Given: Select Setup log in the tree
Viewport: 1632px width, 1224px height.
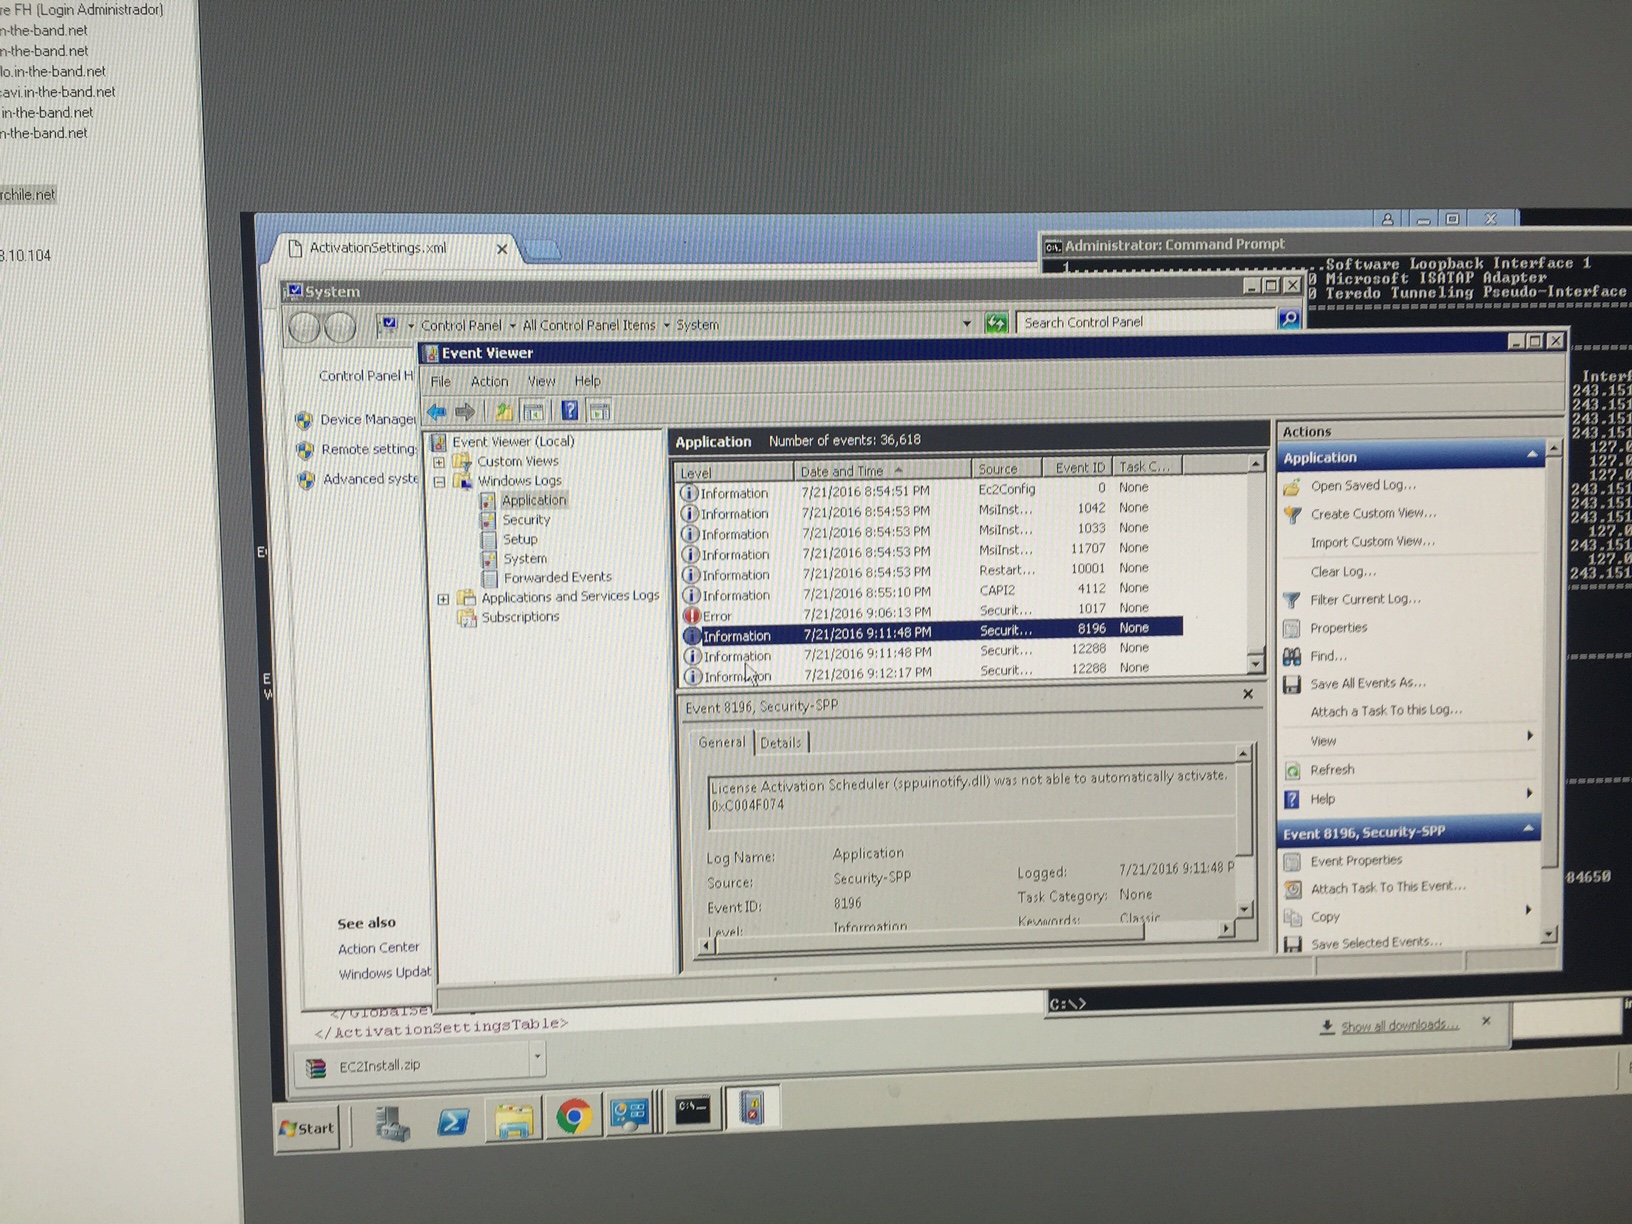Looking at the screenshot, I should pyautogui.click(x=520, y=539).
